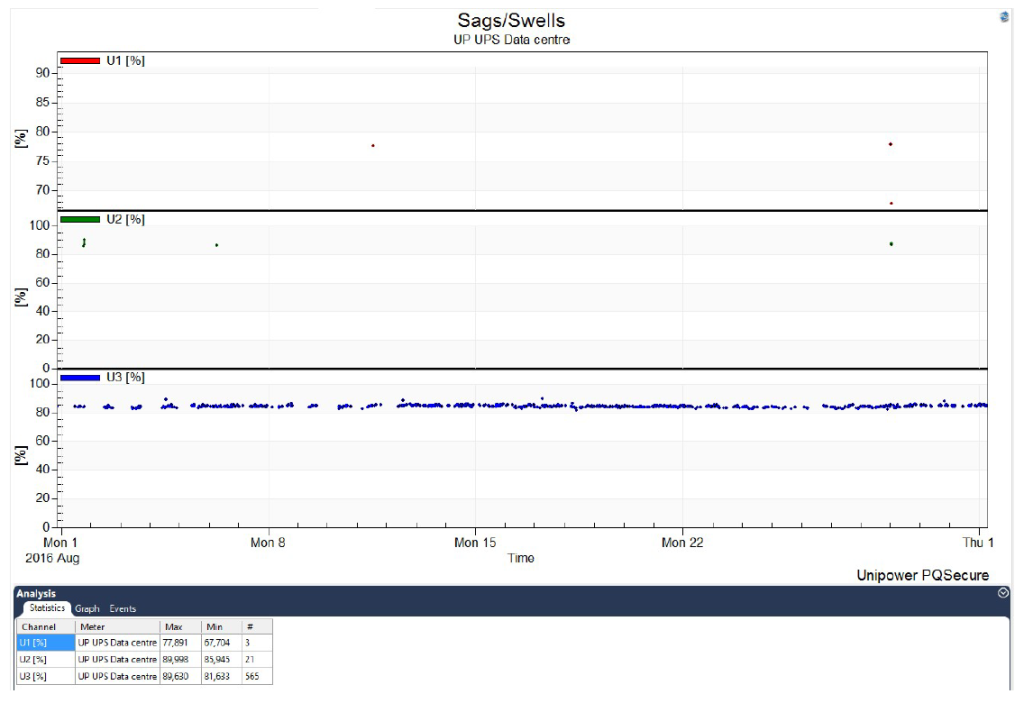Click the Mon 8 time axis label

[268, 543]
